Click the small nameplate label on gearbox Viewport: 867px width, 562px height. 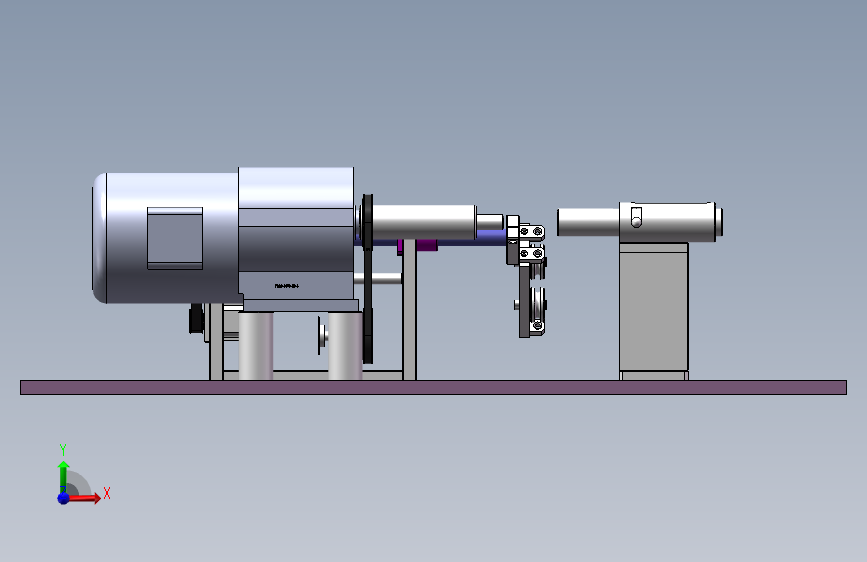(286, 286)
